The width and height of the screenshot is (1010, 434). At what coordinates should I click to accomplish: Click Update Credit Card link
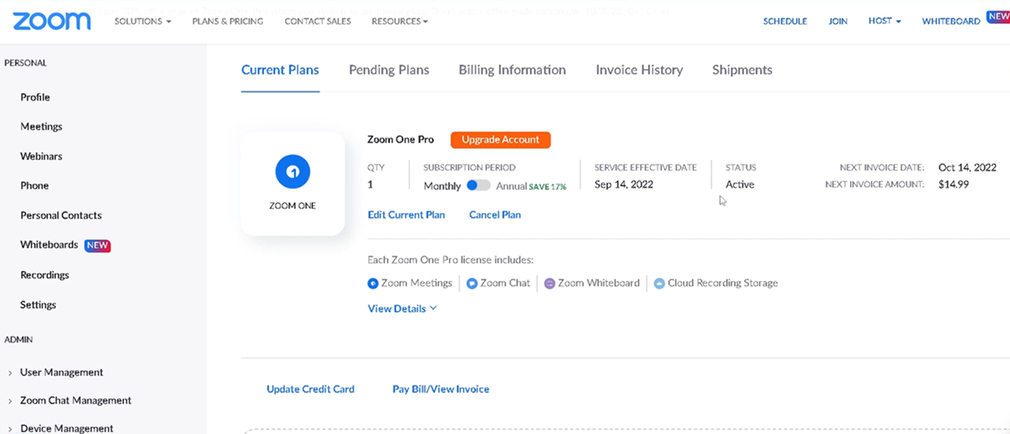(x=310, y=389)
